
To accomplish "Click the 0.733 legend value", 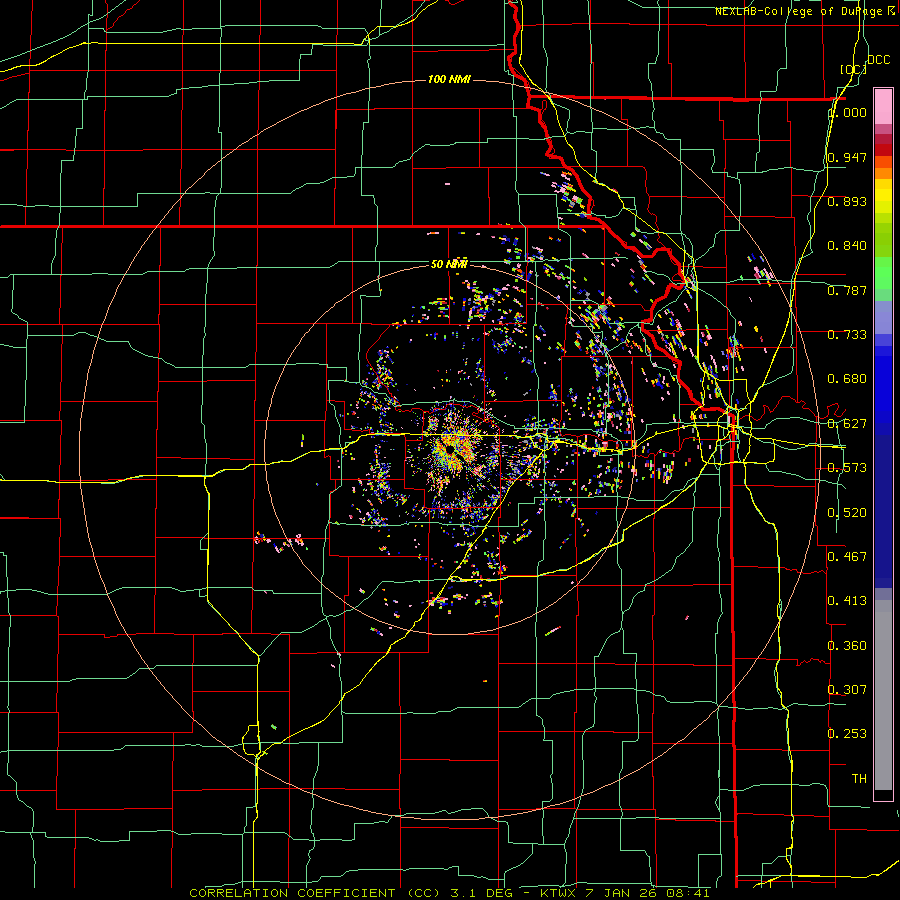I will (x=847, y=335).
